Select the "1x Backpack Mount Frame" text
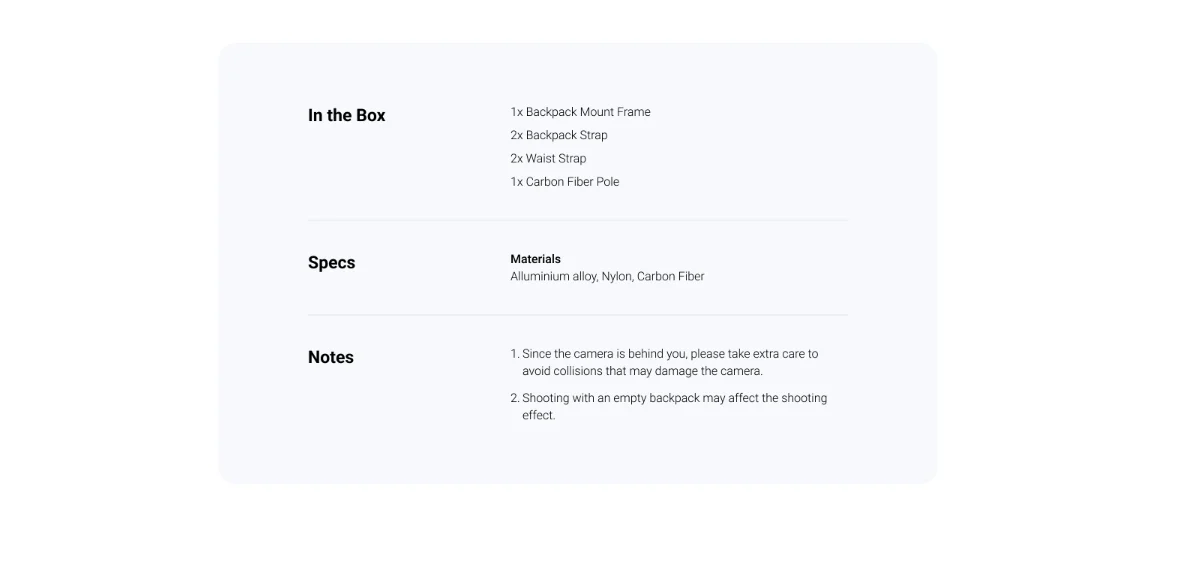1179x562 pixels. [x=580, y=112]
